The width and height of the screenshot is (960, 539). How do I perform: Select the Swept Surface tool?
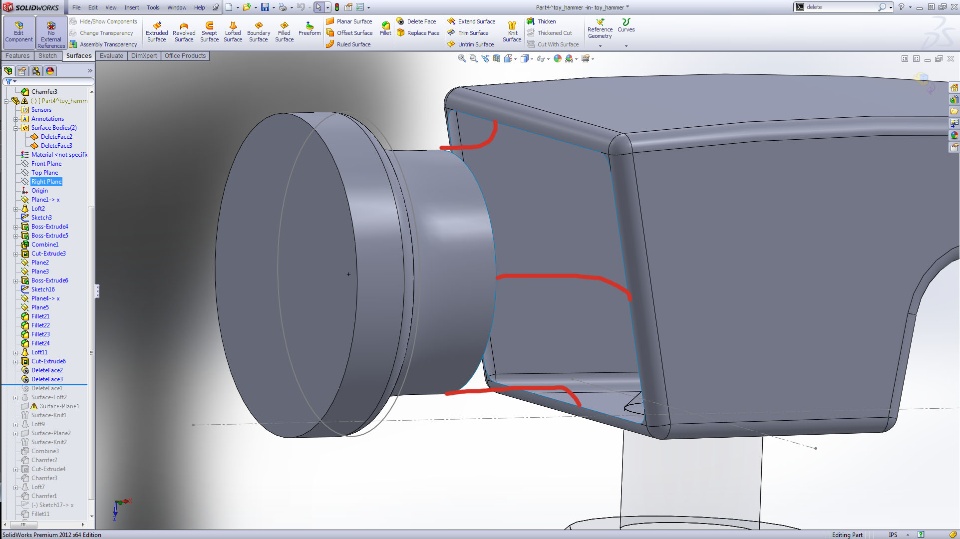click(209, 32)
